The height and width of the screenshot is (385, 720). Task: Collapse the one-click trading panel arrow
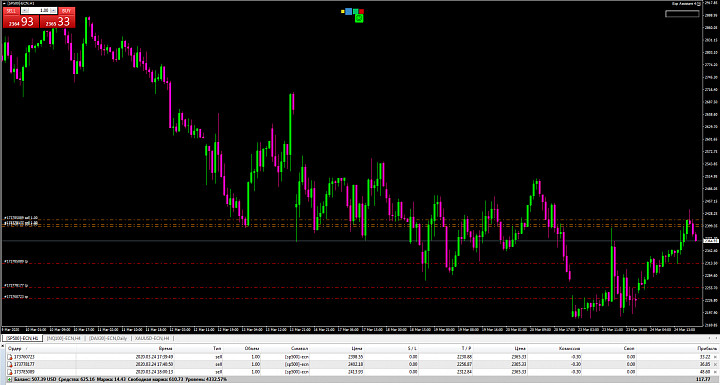tap(4, 3)
